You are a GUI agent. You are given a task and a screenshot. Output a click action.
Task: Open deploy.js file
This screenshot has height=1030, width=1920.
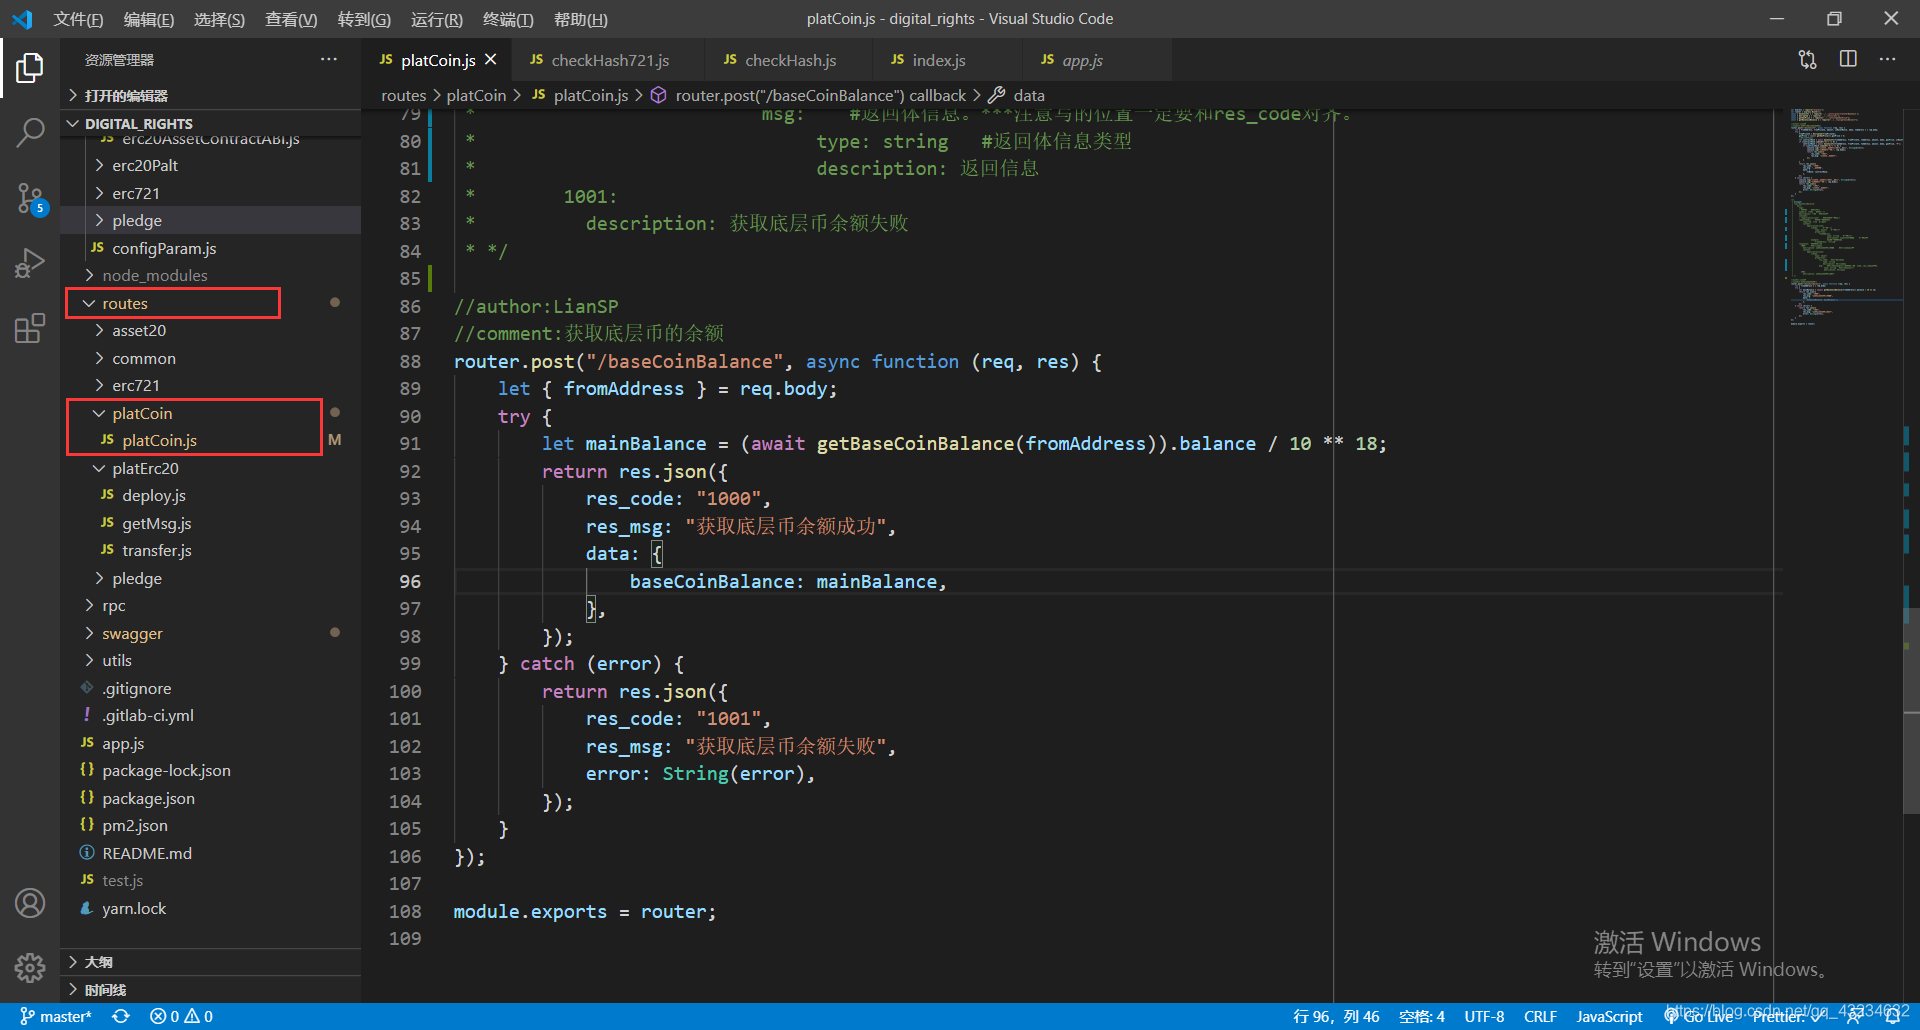pyautogui.click(x=210, y=495)
